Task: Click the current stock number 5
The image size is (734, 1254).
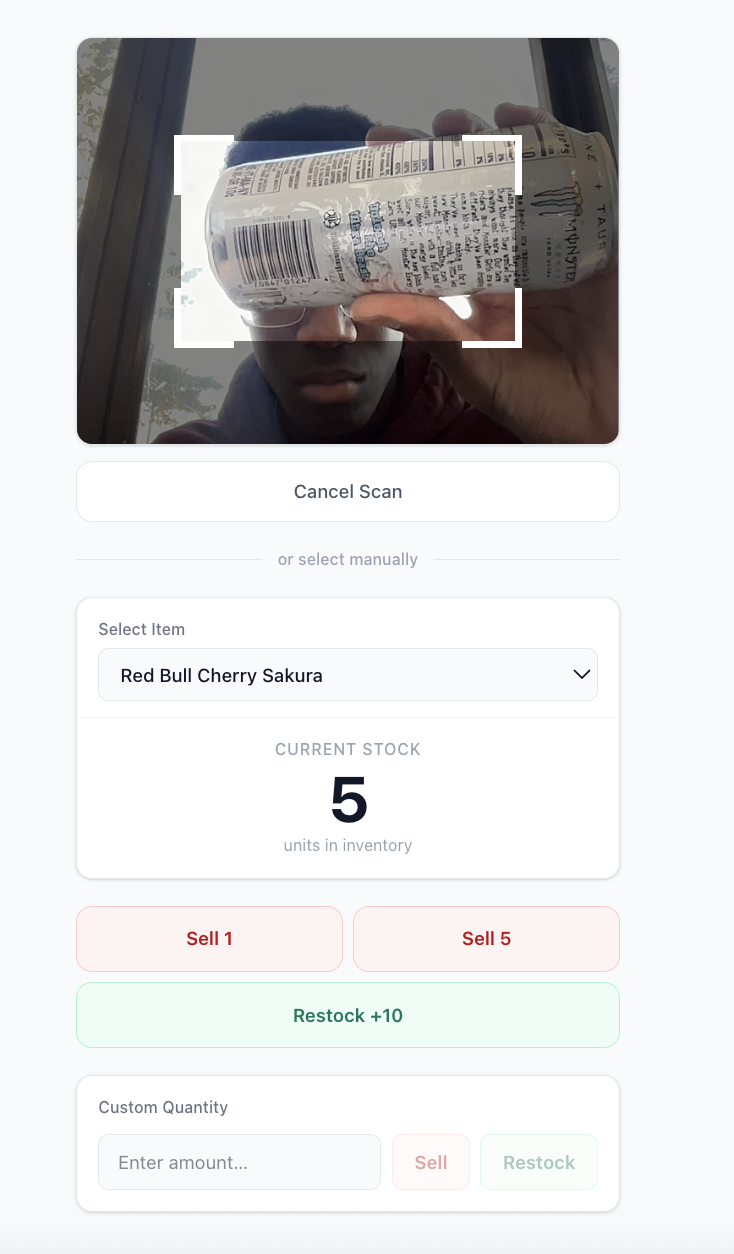Action: coord(348,800)
